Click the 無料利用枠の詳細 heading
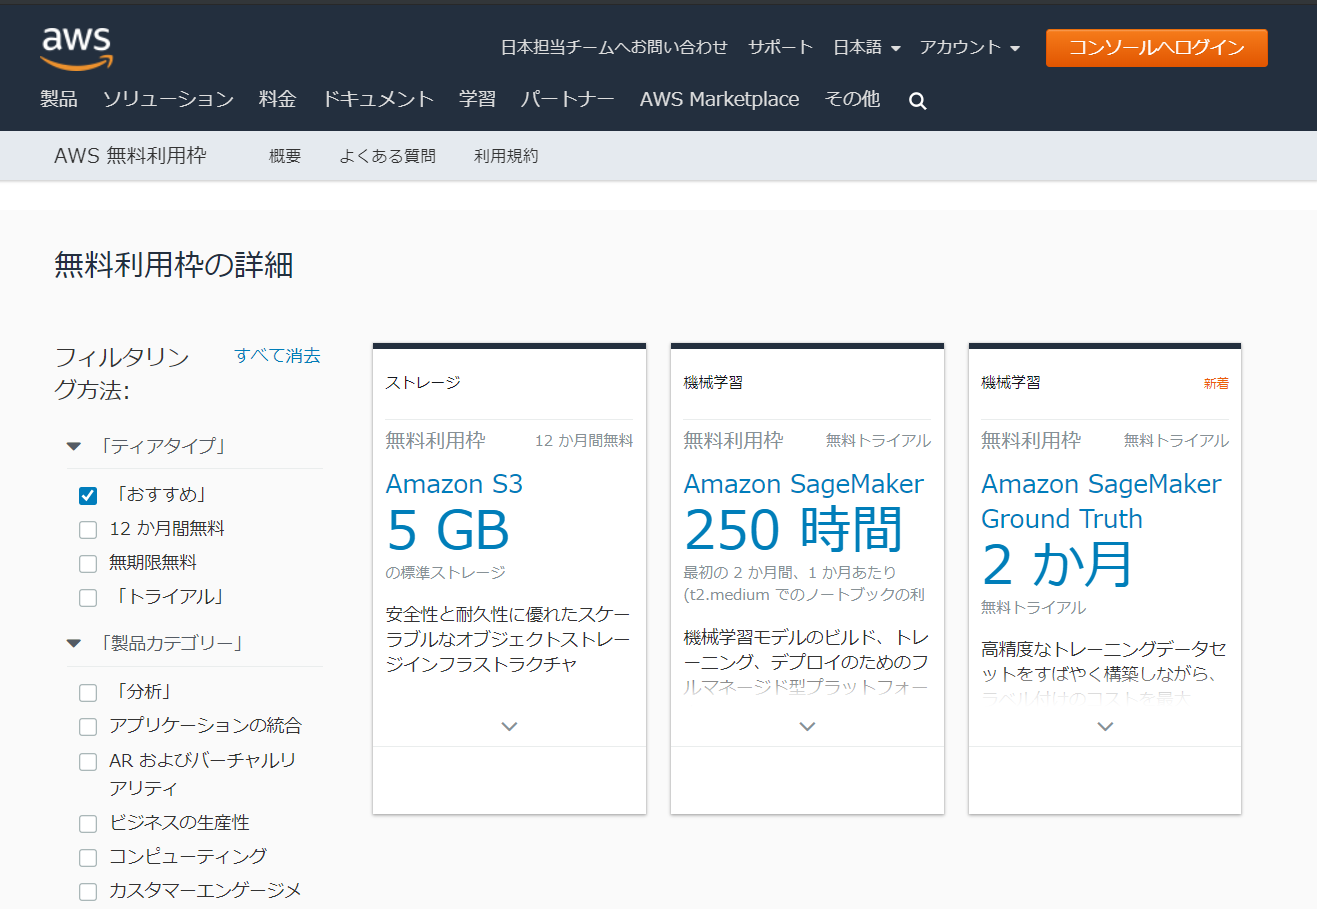This screenshot has width=1317, height=909. tap(173, 265)
